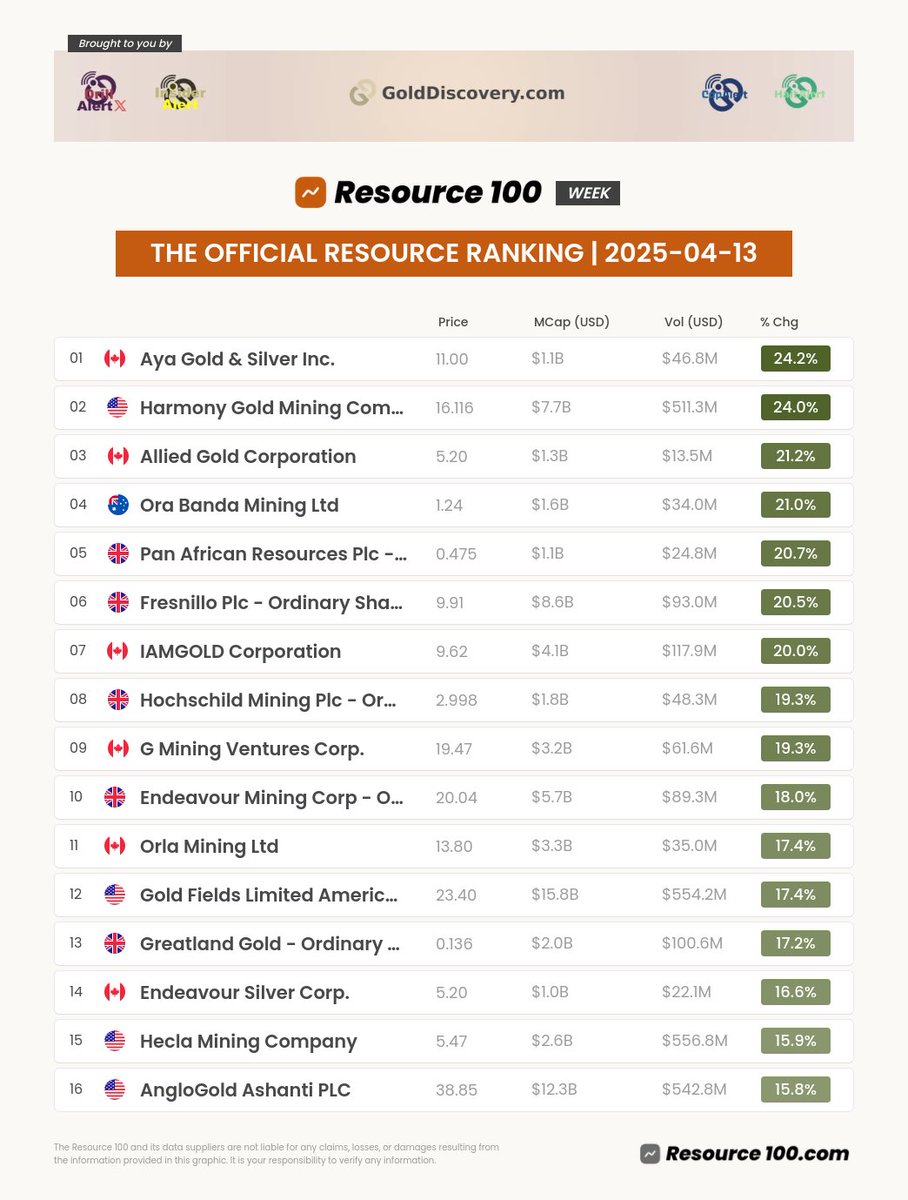
Task: Click the Canada flag beside Endeavour Silver Corp.
Action: coord(115,992)
